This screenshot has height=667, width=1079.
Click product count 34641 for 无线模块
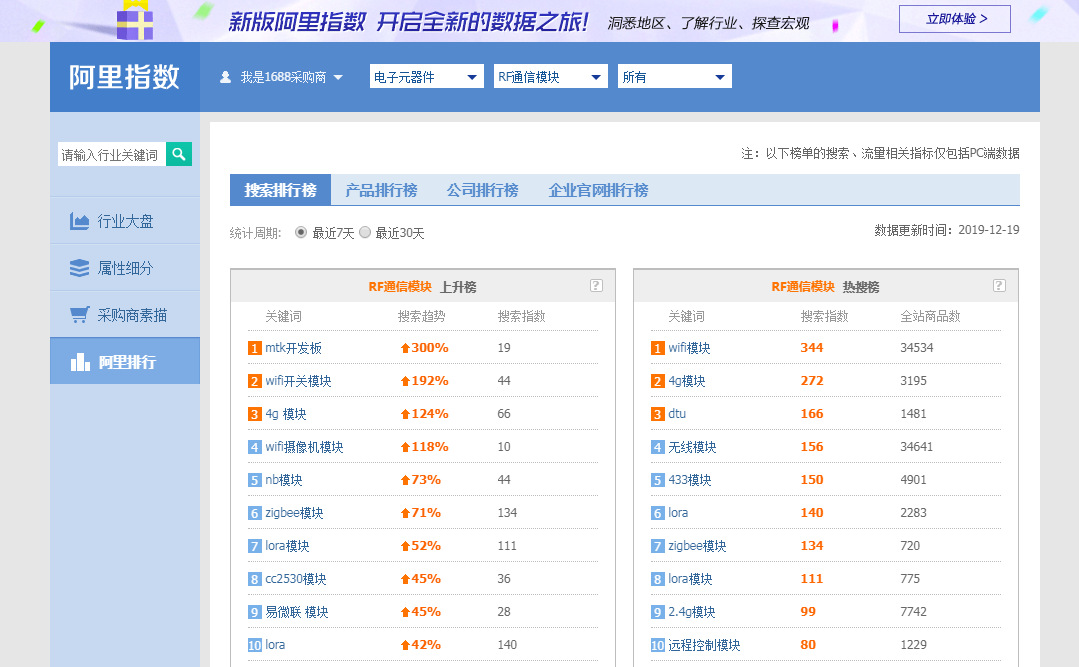point(917,447)
